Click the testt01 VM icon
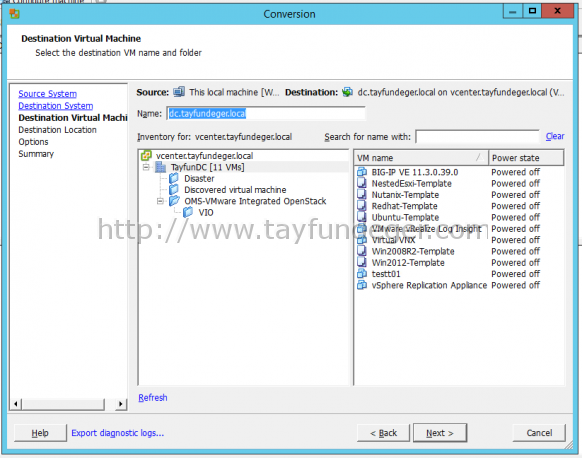 click(x=362, y=274)
